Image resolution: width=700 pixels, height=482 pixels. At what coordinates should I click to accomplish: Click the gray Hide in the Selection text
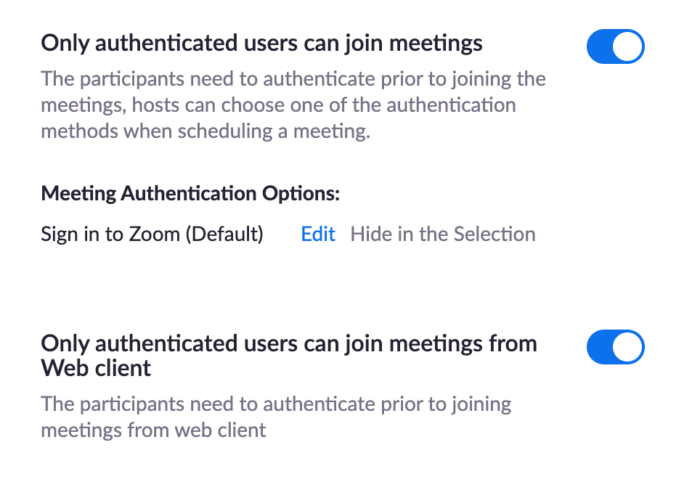(x=442, y=234)
